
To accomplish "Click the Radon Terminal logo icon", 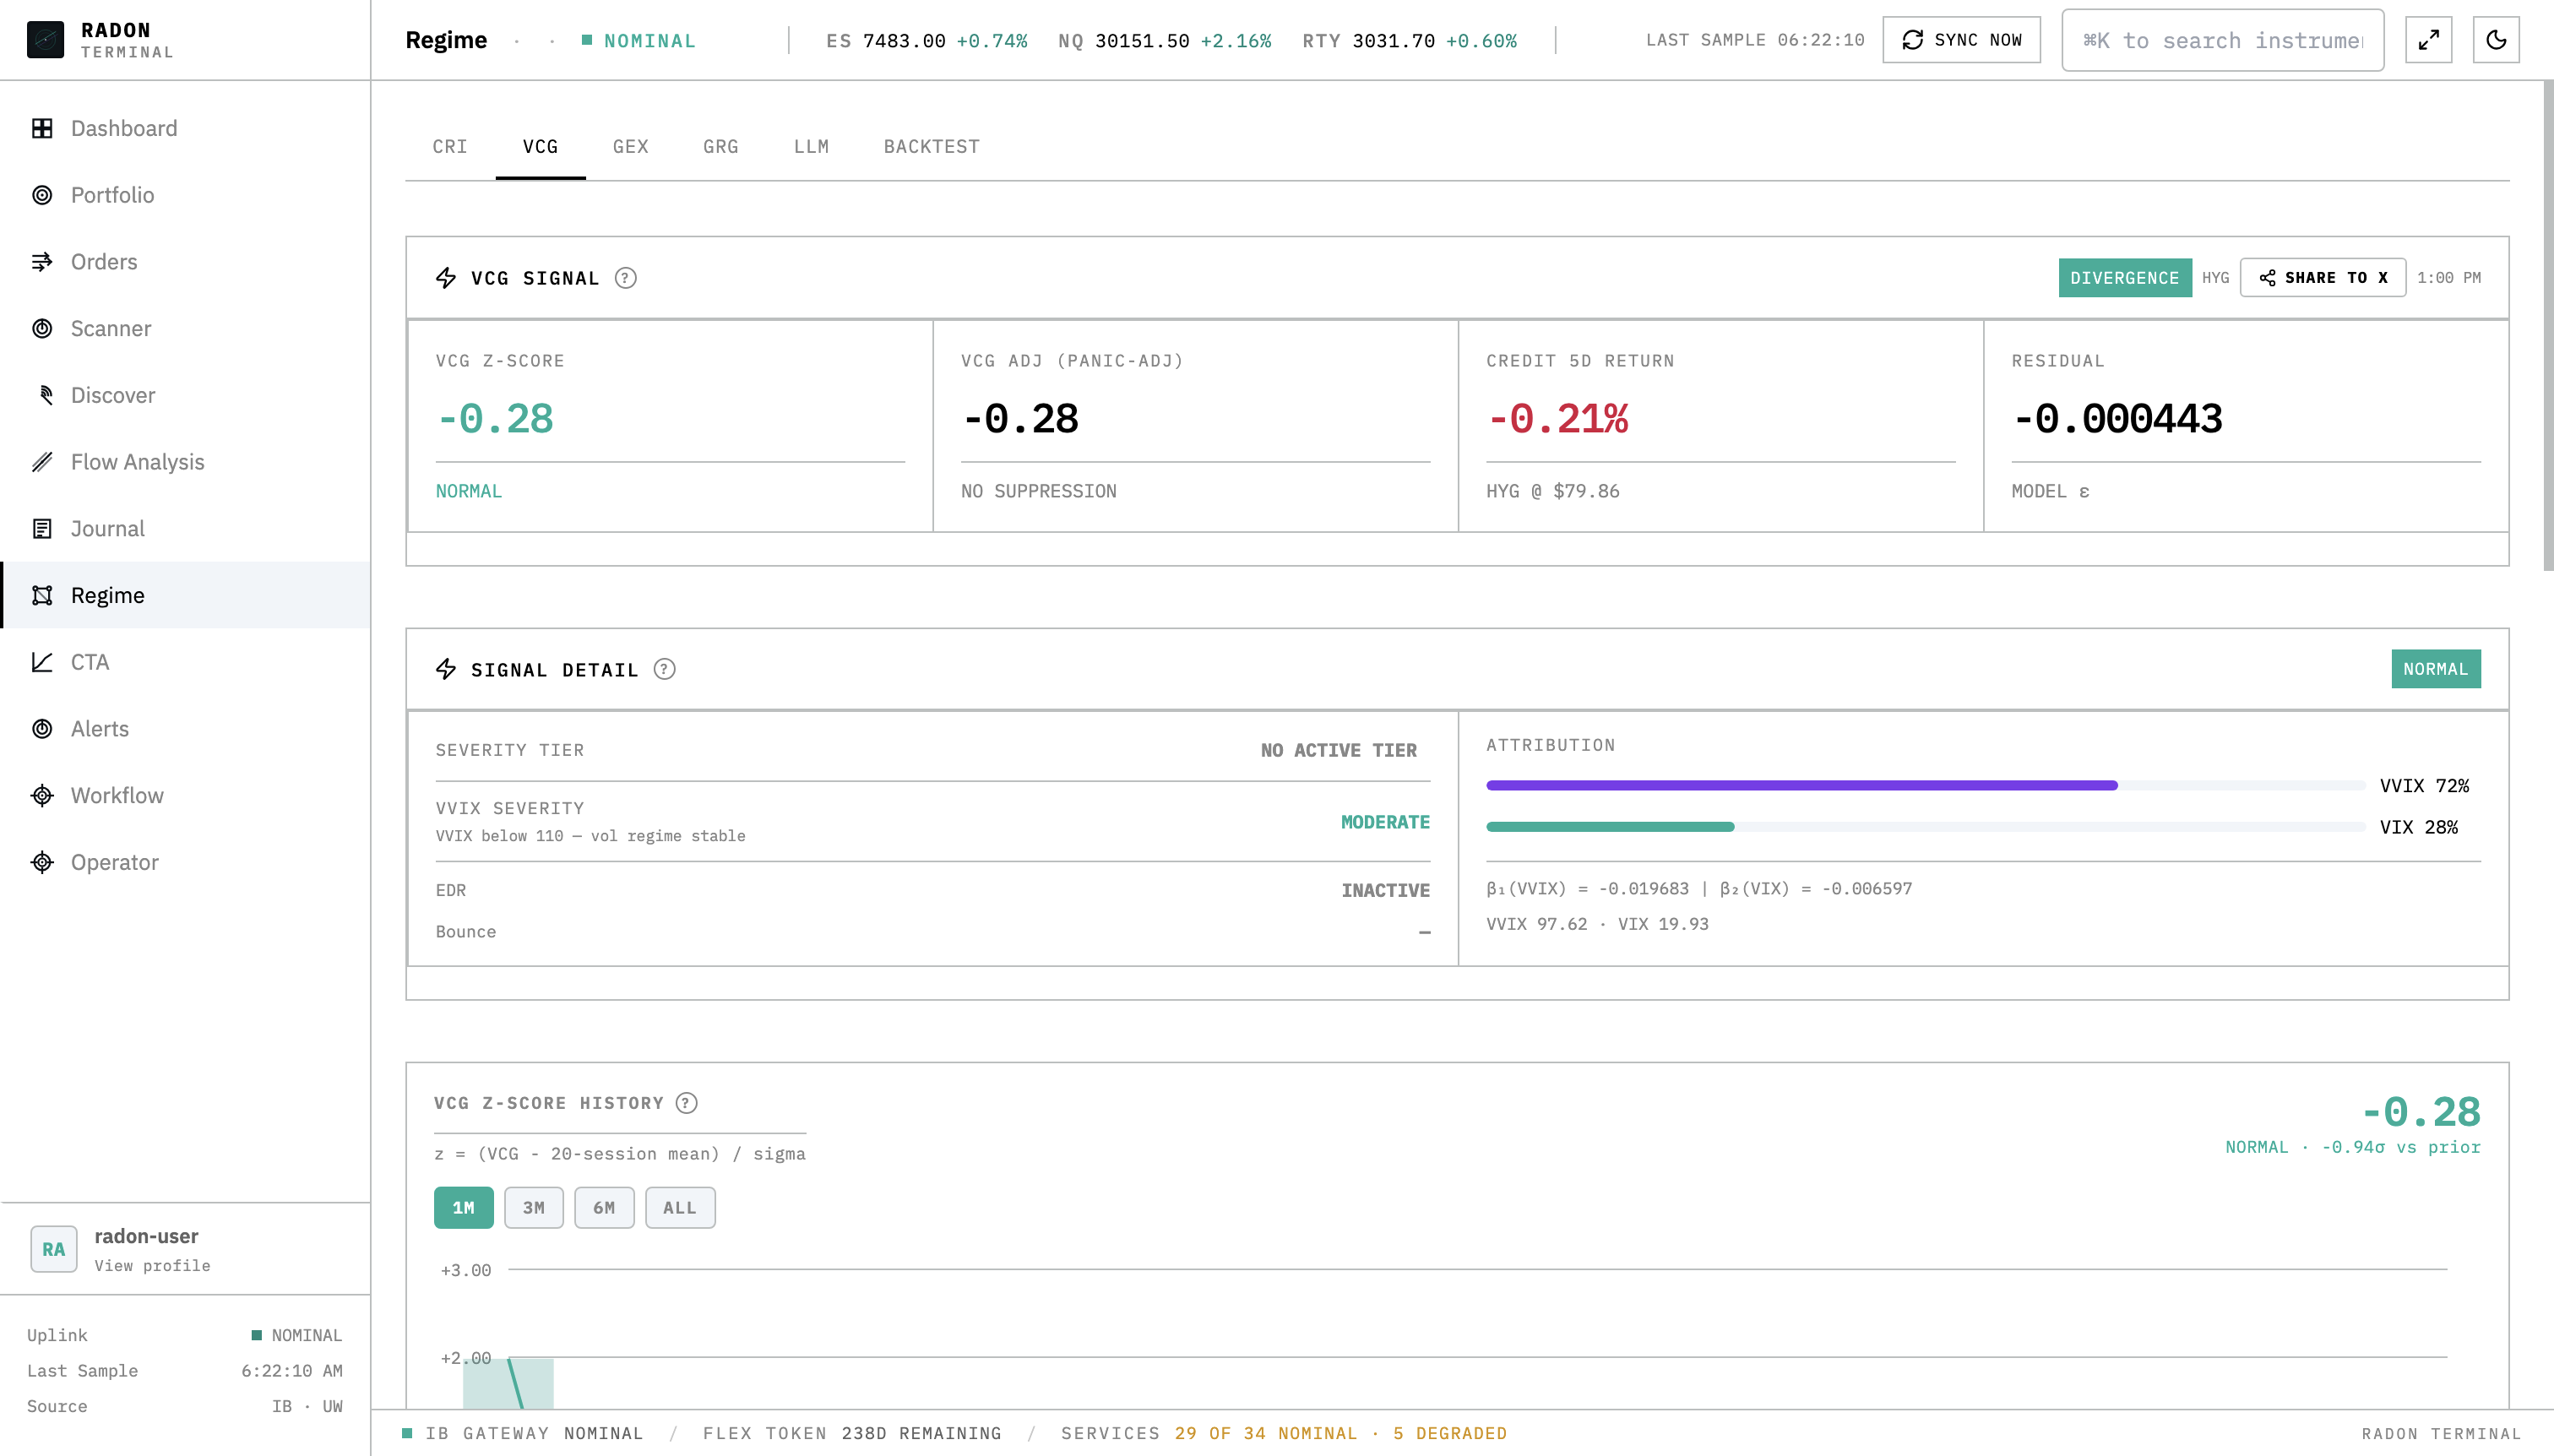I will point(45,40).
